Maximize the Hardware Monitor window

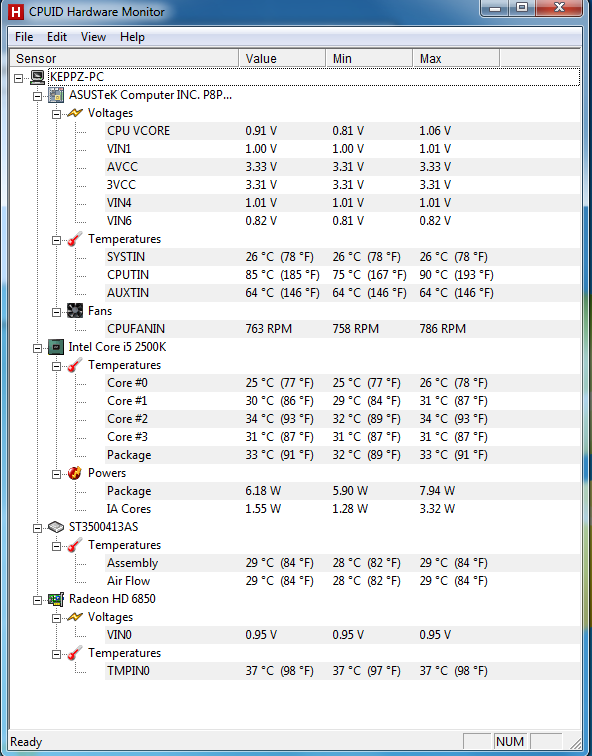(522, 8)
